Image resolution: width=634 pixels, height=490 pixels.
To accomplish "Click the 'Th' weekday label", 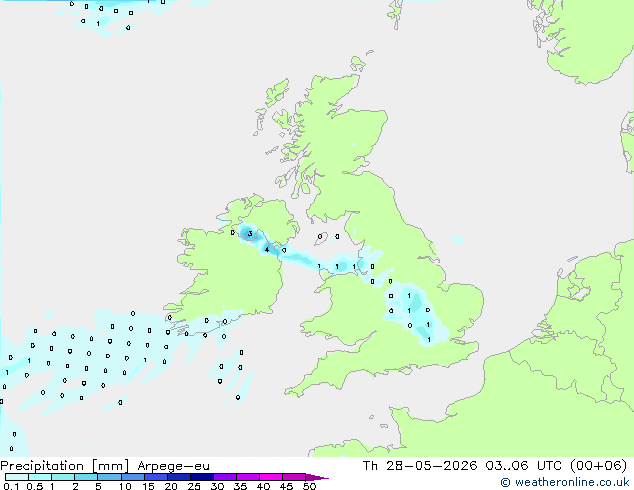I will click(x=370, y=466).
